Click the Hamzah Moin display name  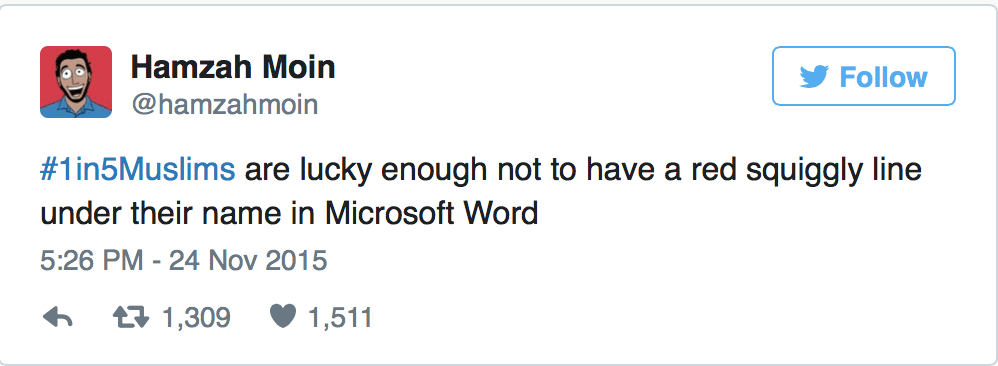click(233, 67)
